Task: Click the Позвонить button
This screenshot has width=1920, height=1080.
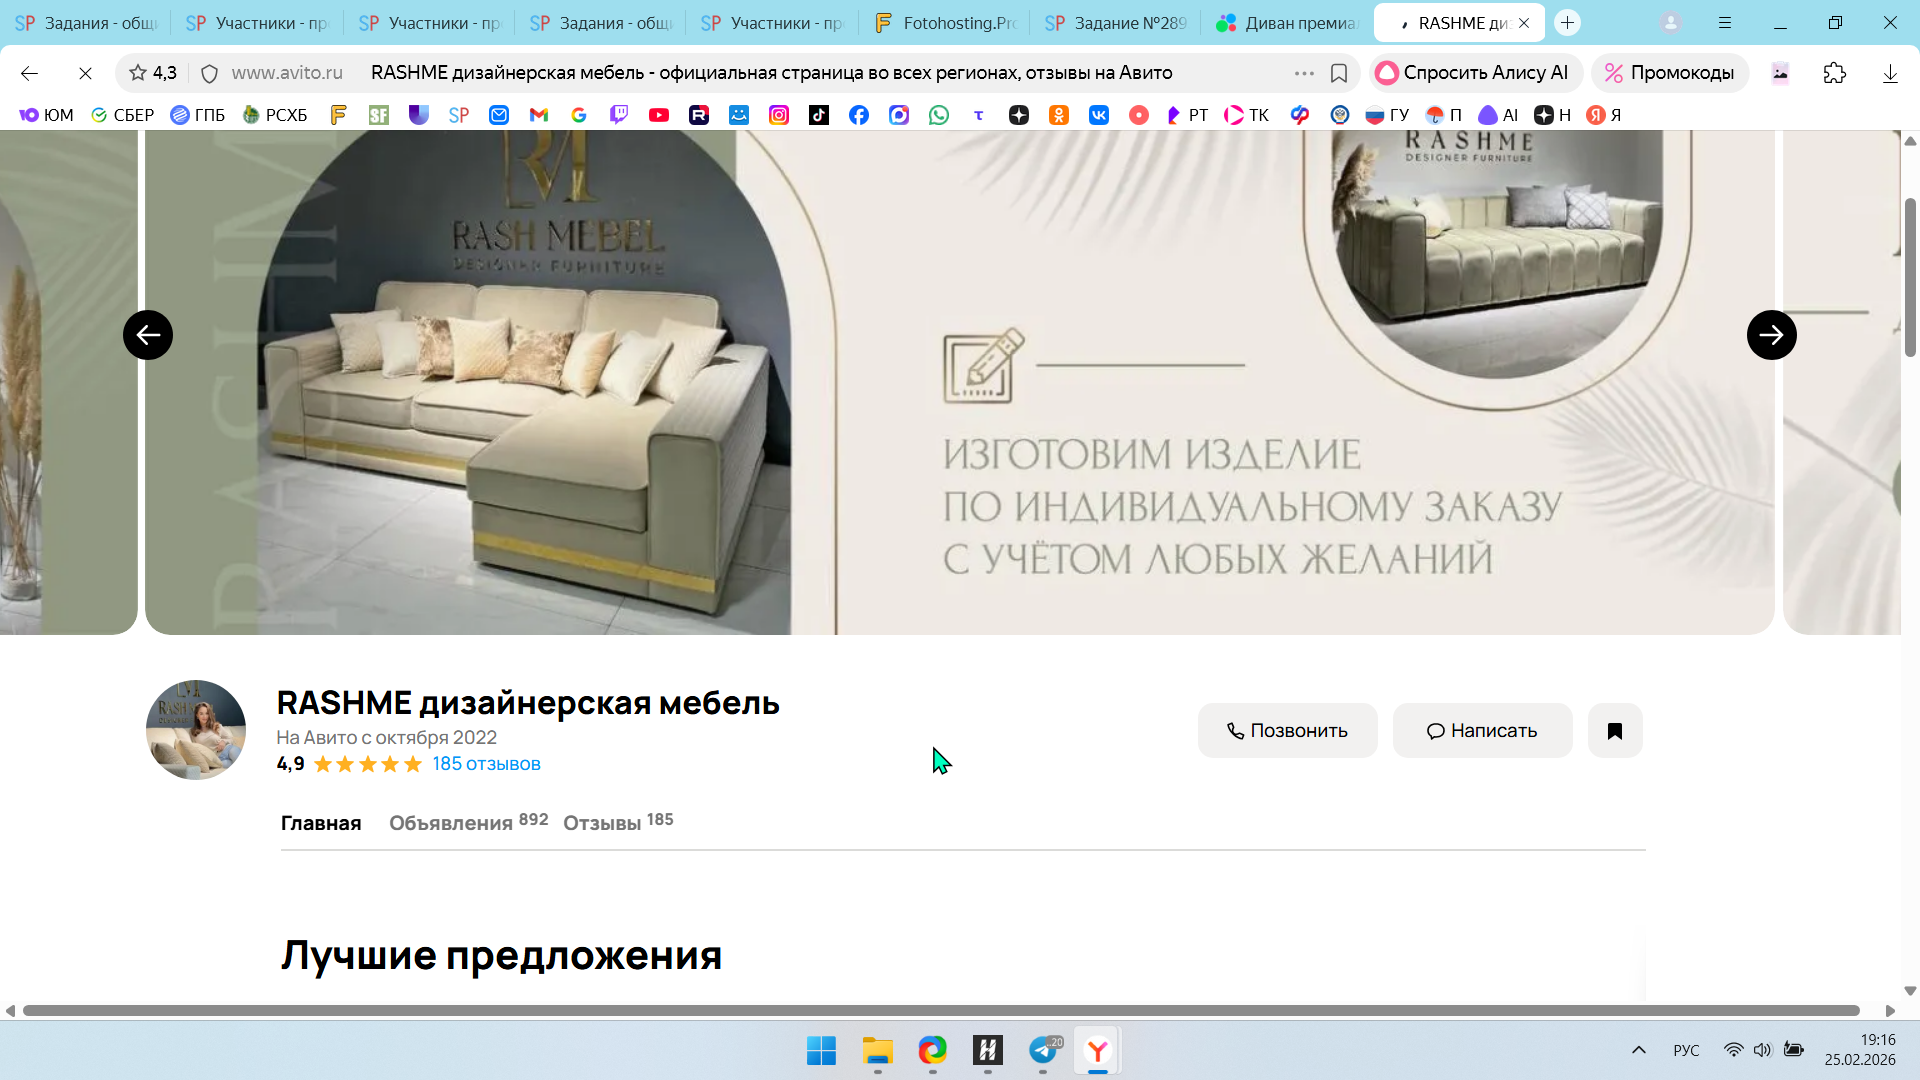Action: 1287,731
